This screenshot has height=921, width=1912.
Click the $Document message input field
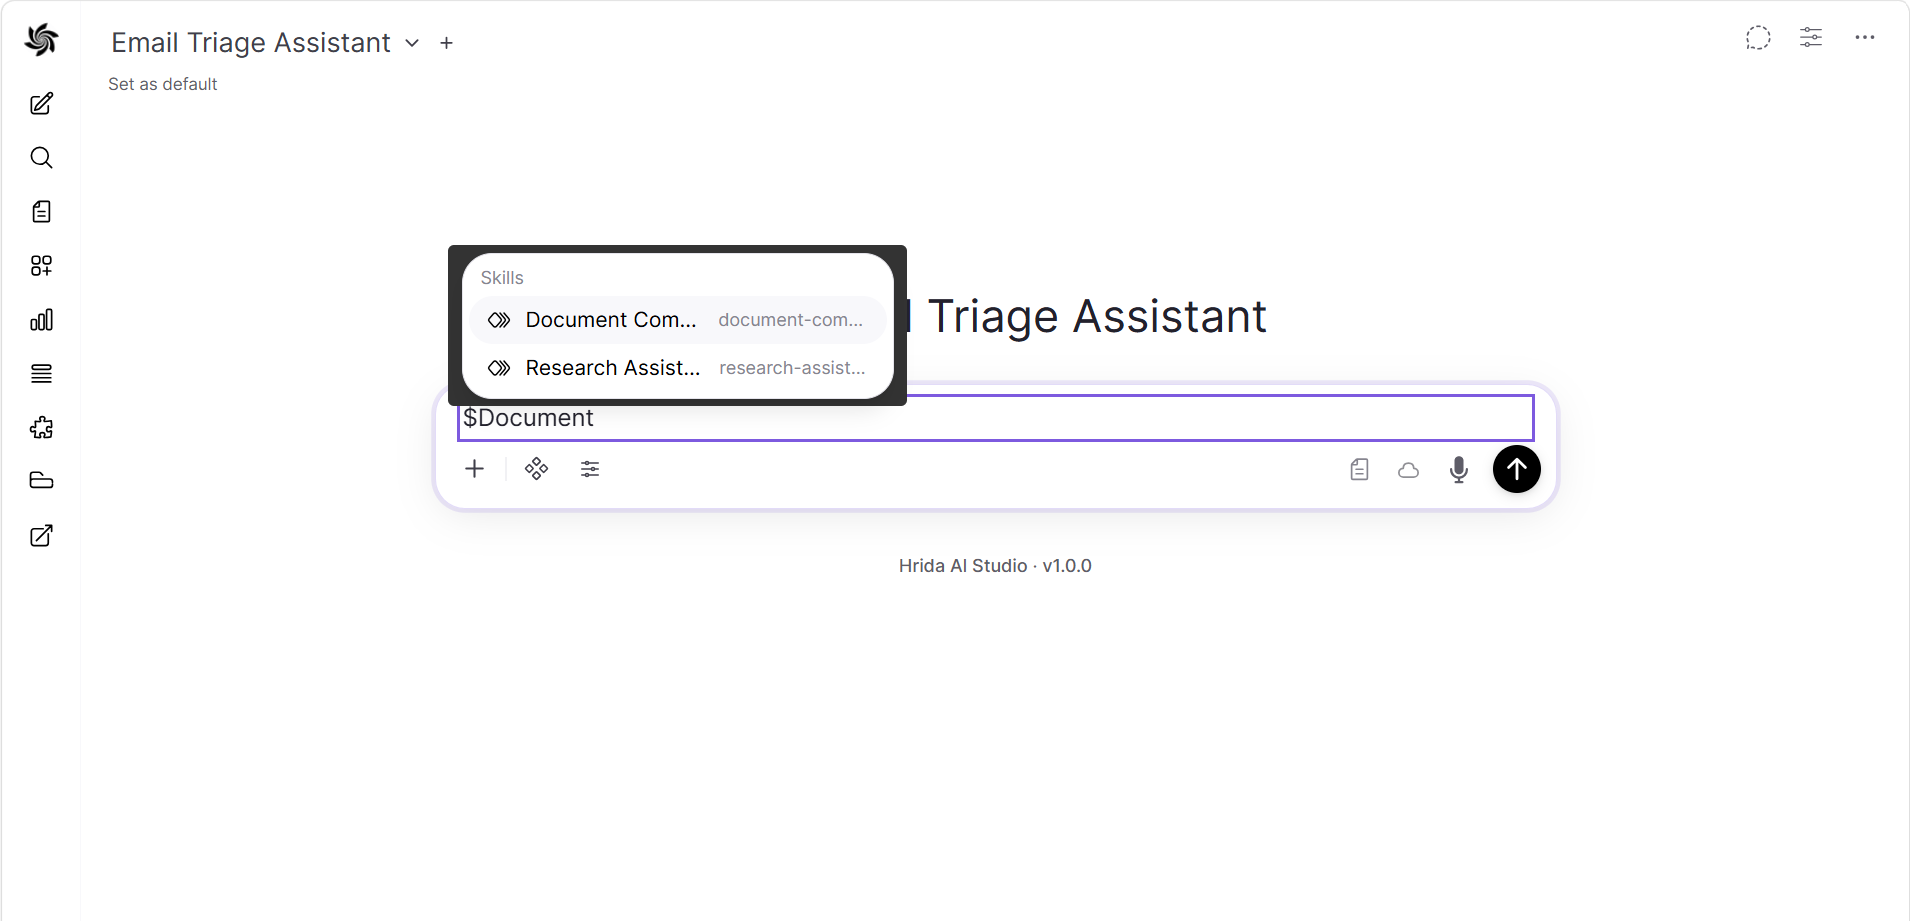tap(996, 418)
